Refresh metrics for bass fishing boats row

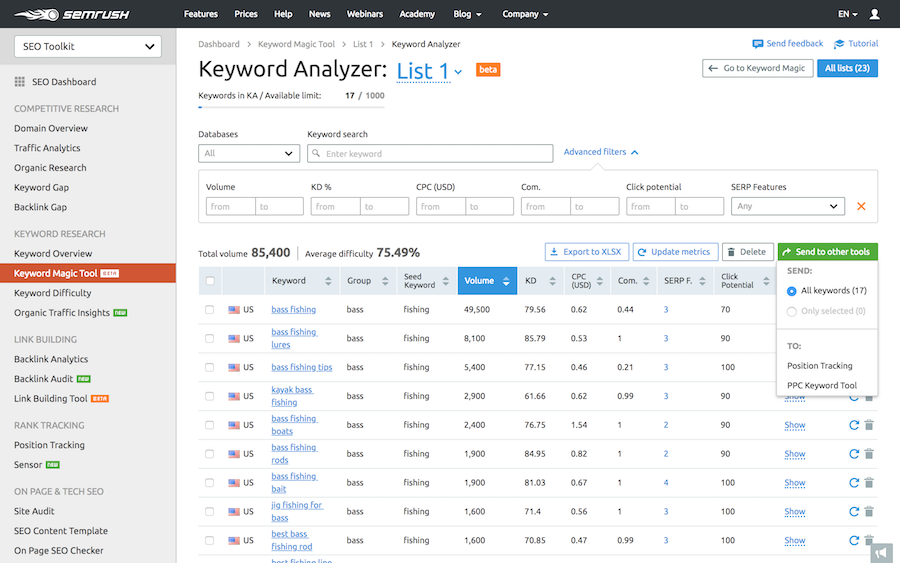[x=854, y=425]
